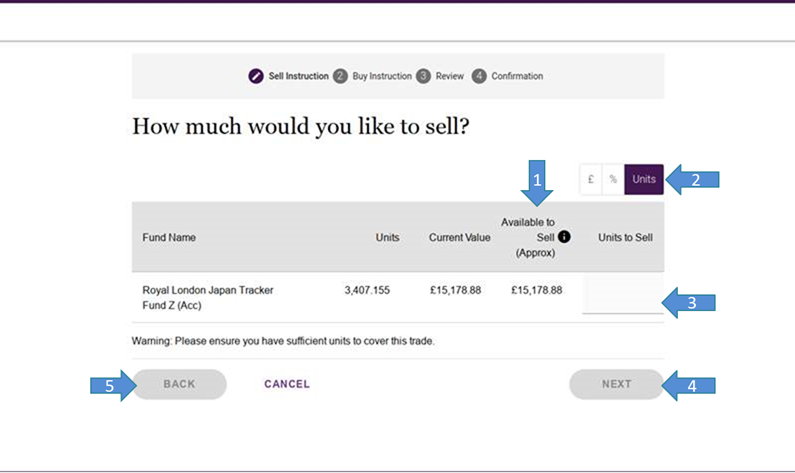Screen dimensions: 795x473
Task: Focus the Units to Sell input field
Action: pyautogui.click(x=622, y=298)
